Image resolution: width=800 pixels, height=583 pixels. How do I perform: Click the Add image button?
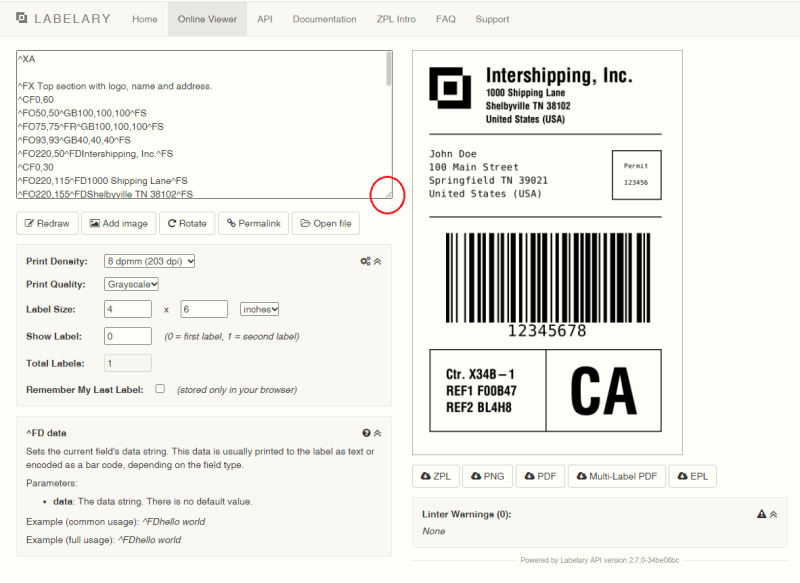click(118, 223)
